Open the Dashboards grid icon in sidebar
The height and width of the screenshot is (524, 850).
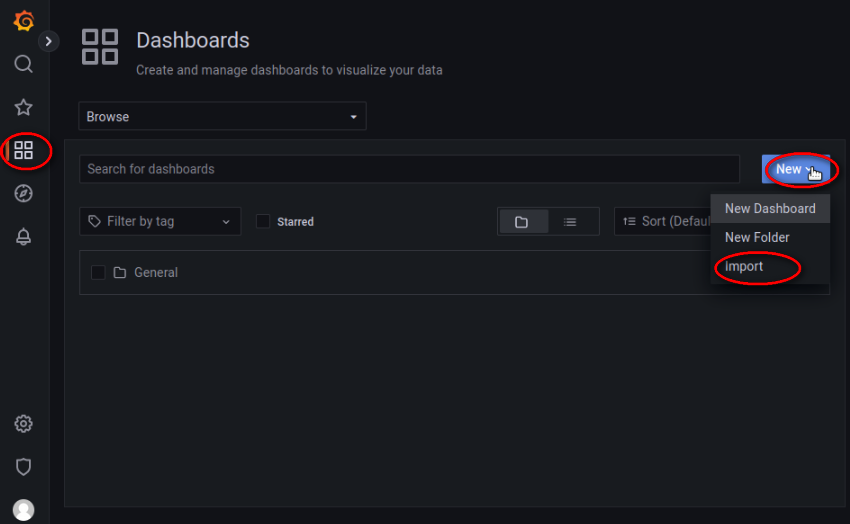24,151
